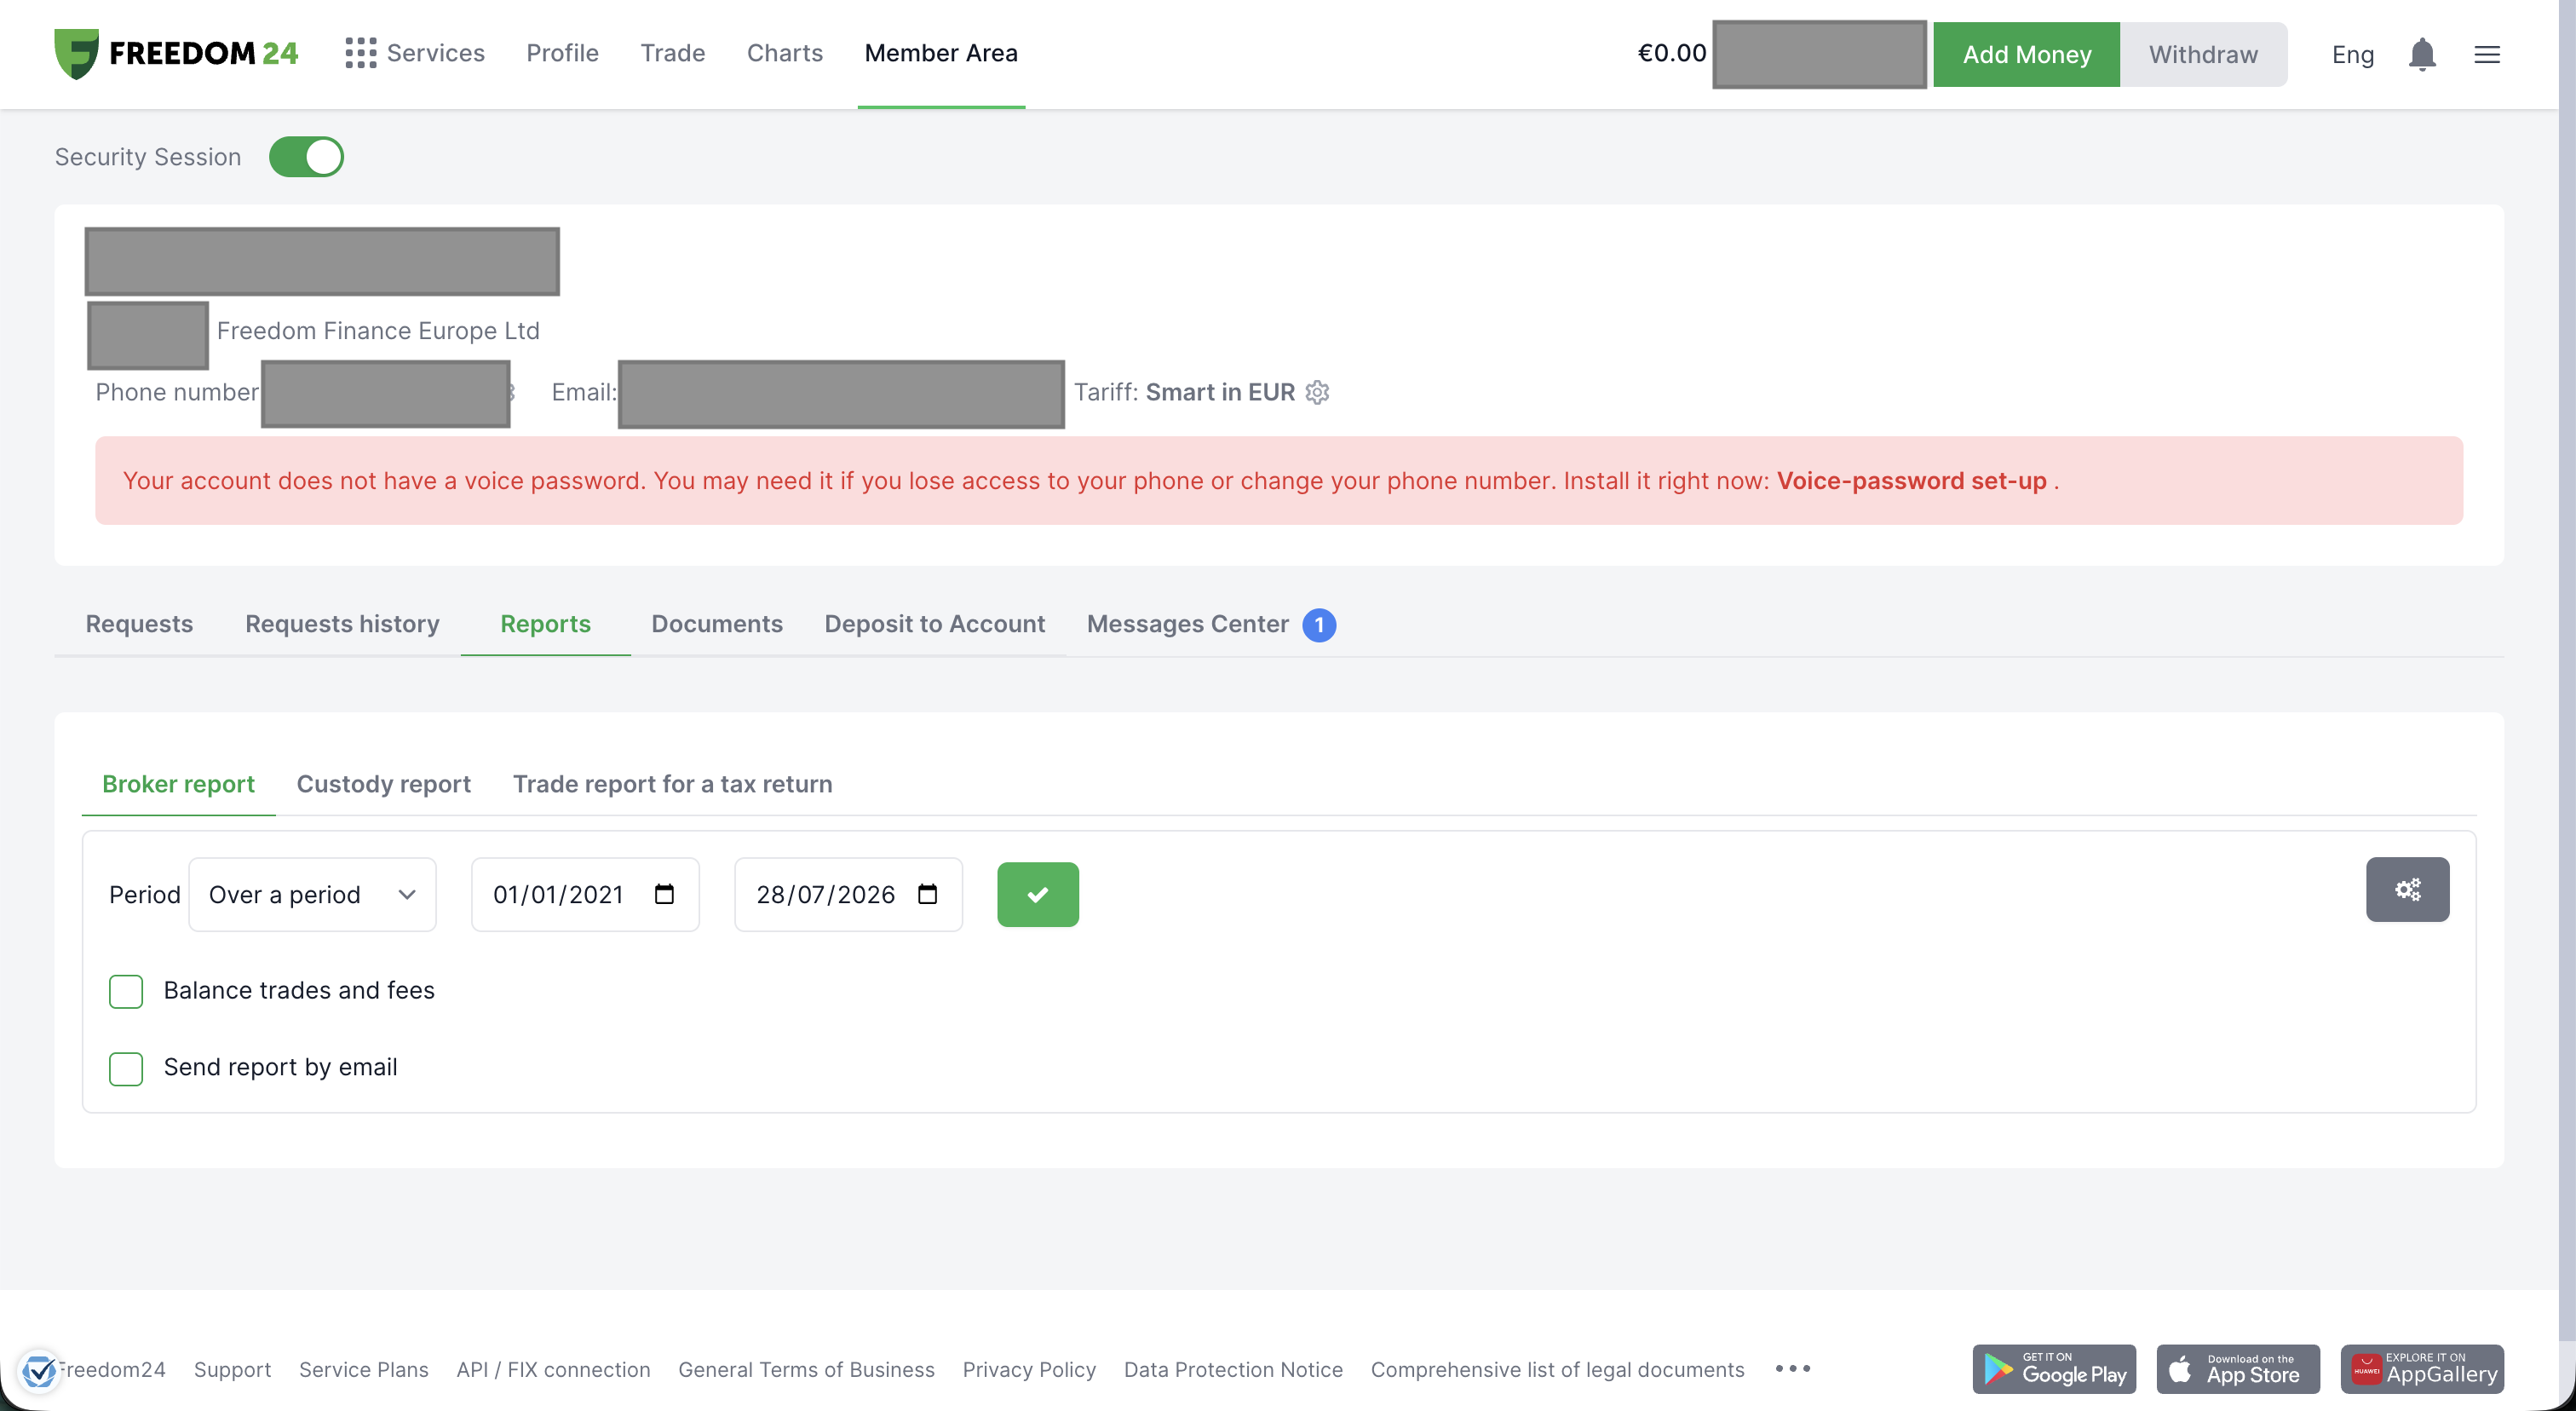2576x1411 pixels.
Task: Open Deposit to Account tab
Action: click(934, 624)
